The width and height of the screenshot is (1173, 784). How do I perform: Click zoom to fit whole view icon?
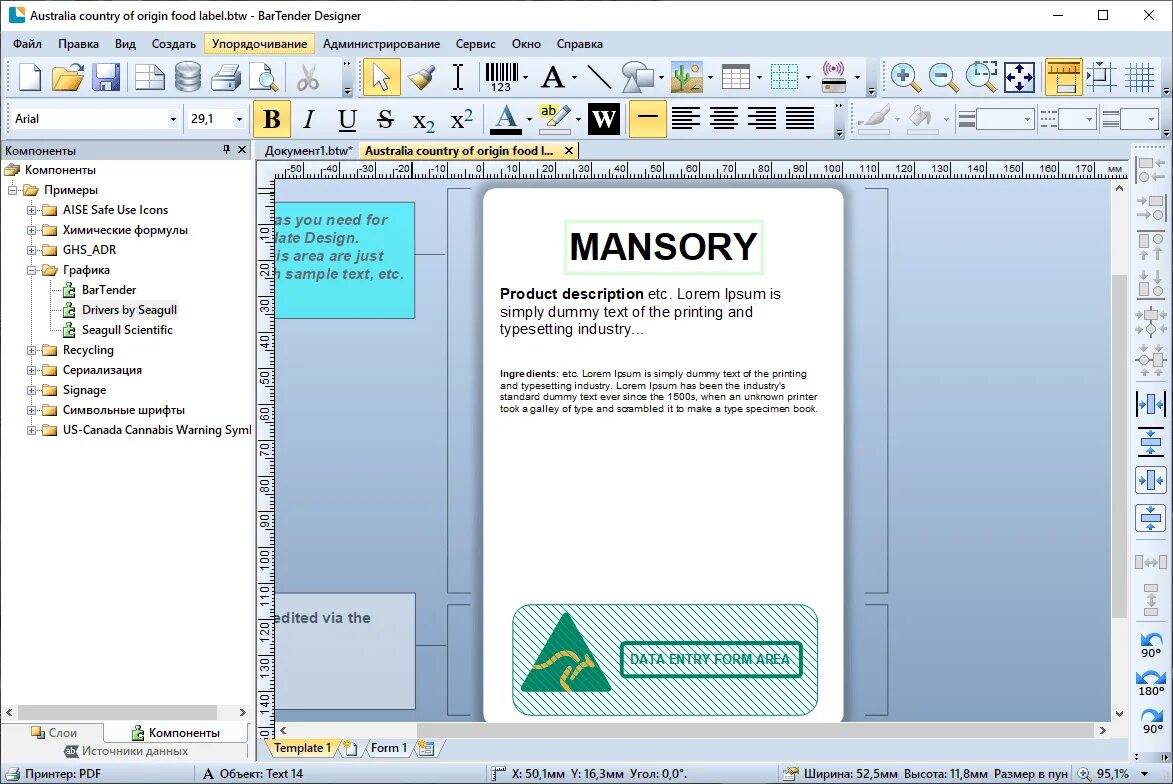click(x=1020, y=77)
